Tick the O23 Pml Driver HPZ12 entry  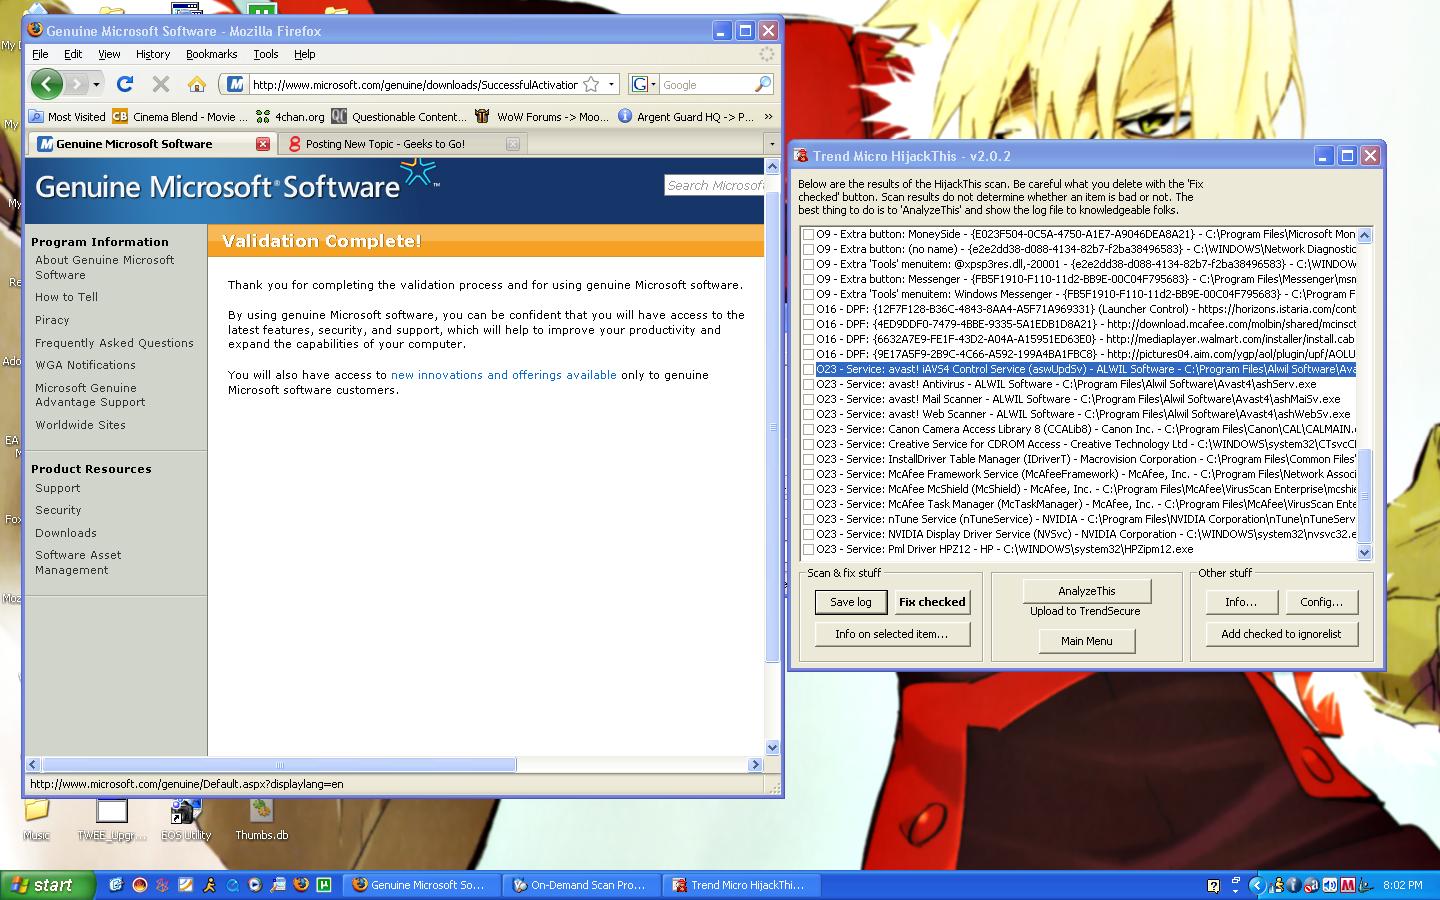(x=808, y=550)
